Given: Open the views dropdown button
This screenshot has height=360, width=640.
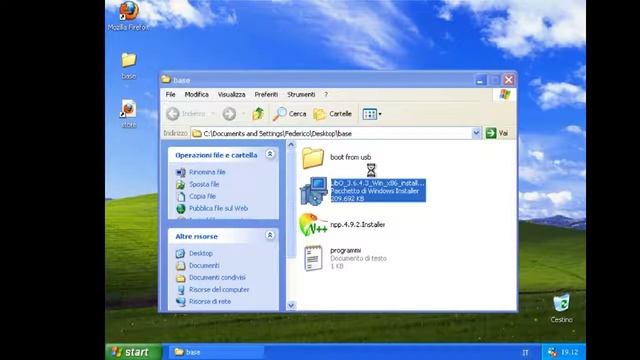Looking at the screenshot, I should [x=372, y=114].
